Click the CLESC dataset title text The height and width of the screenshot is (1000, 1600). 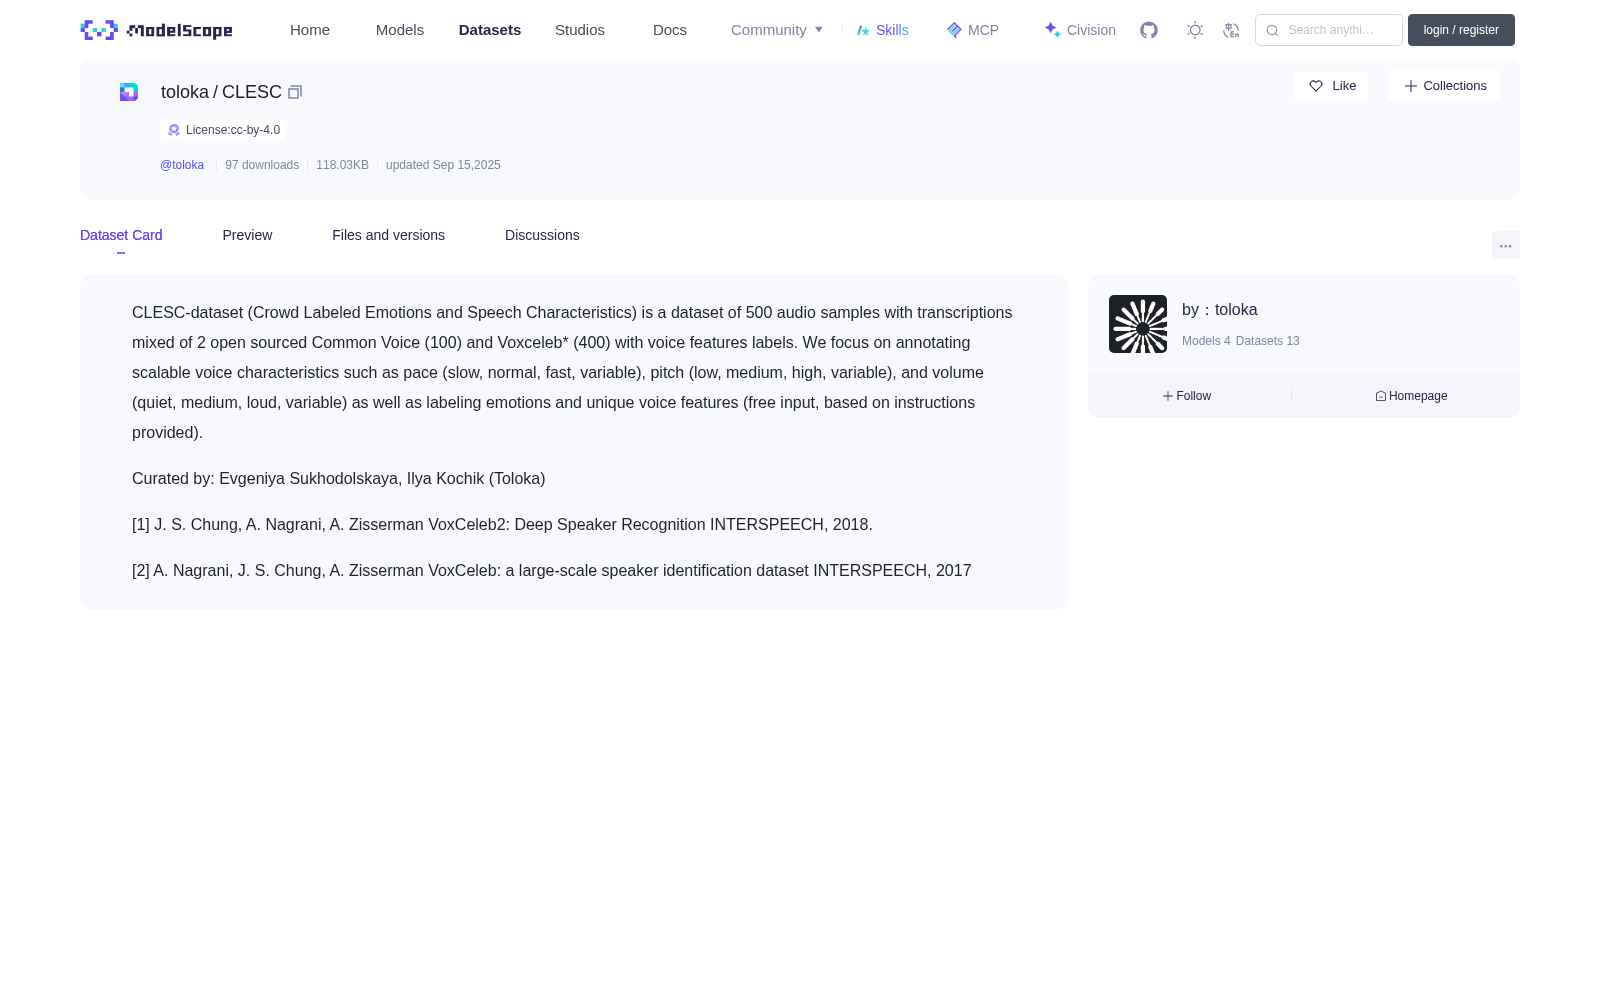(252, 92)
